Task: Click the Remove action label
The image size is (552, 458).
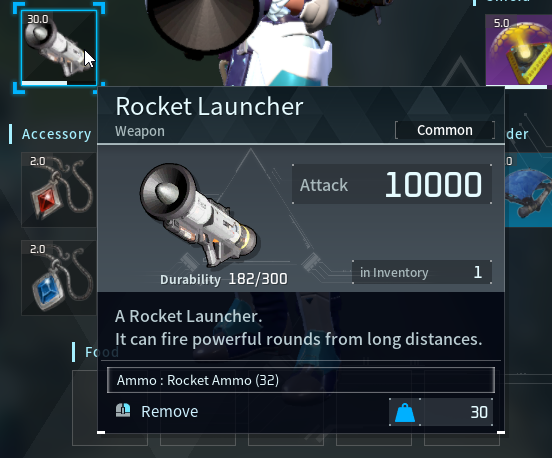Action: [x=170, y=412]
